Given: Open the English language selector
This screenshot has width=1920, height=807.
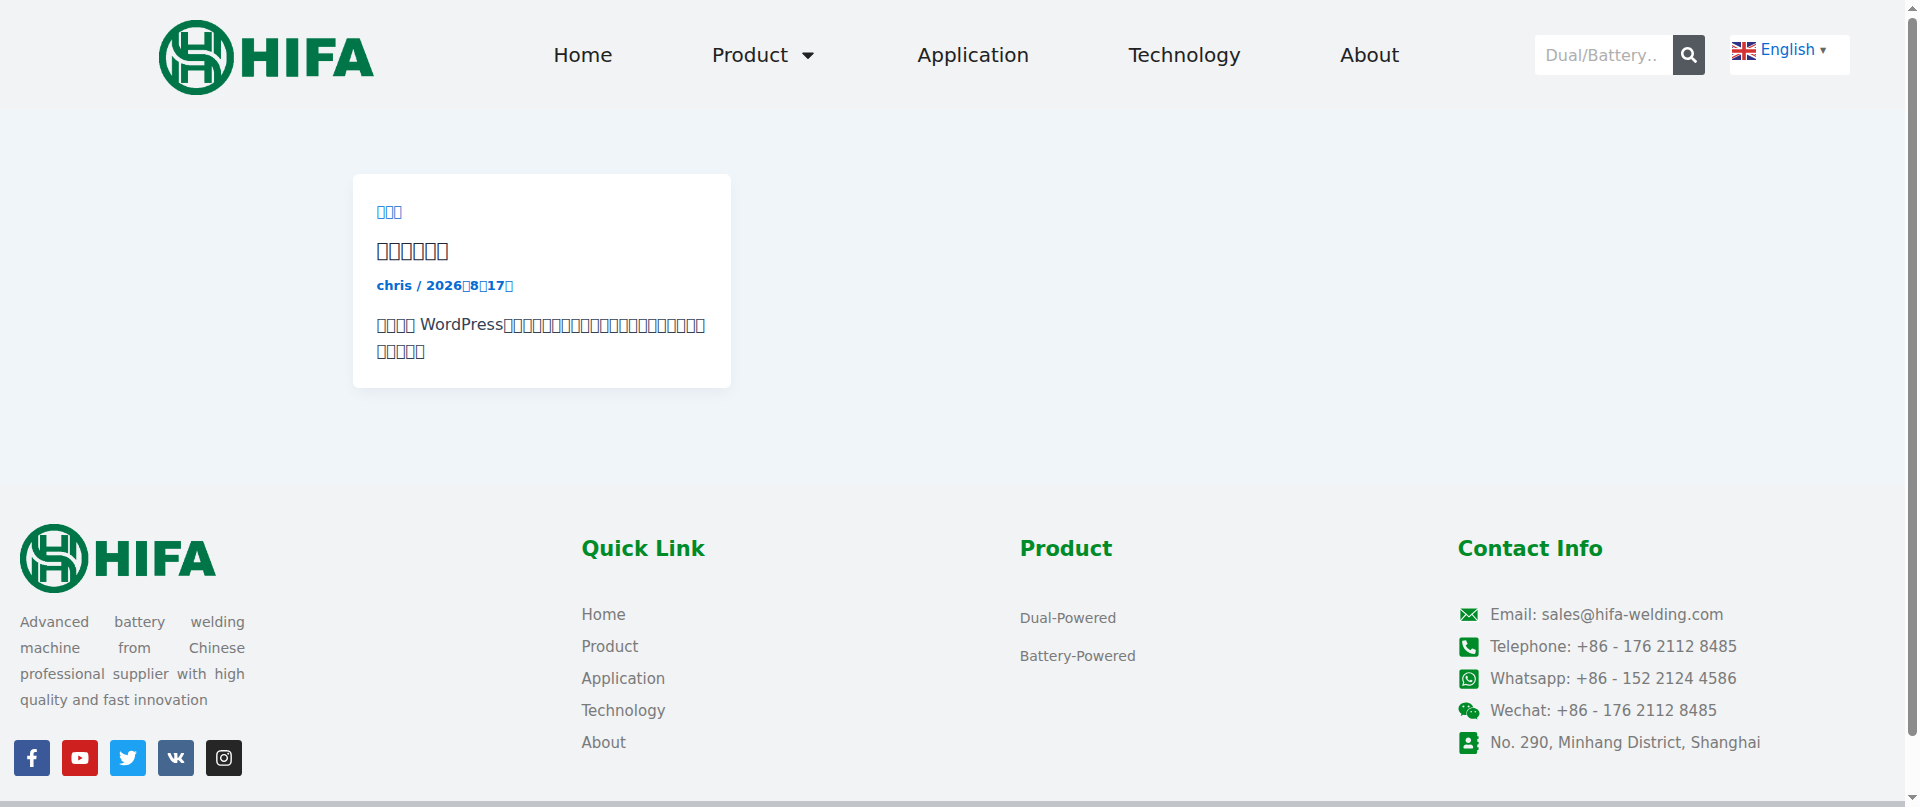Looking at the screenshot, I should (1788, 50).
